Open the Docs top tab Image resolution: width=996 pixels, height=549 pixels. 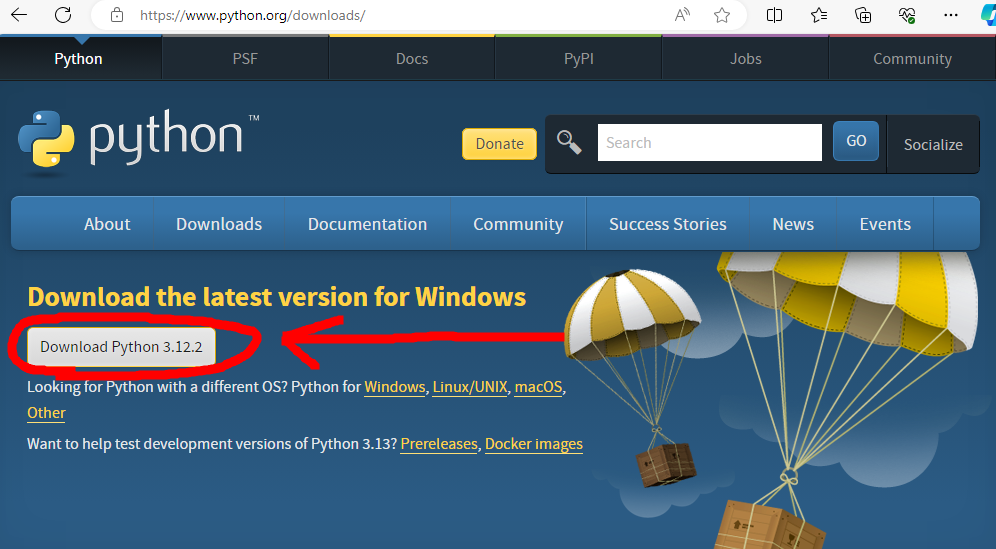click(412, 58)
